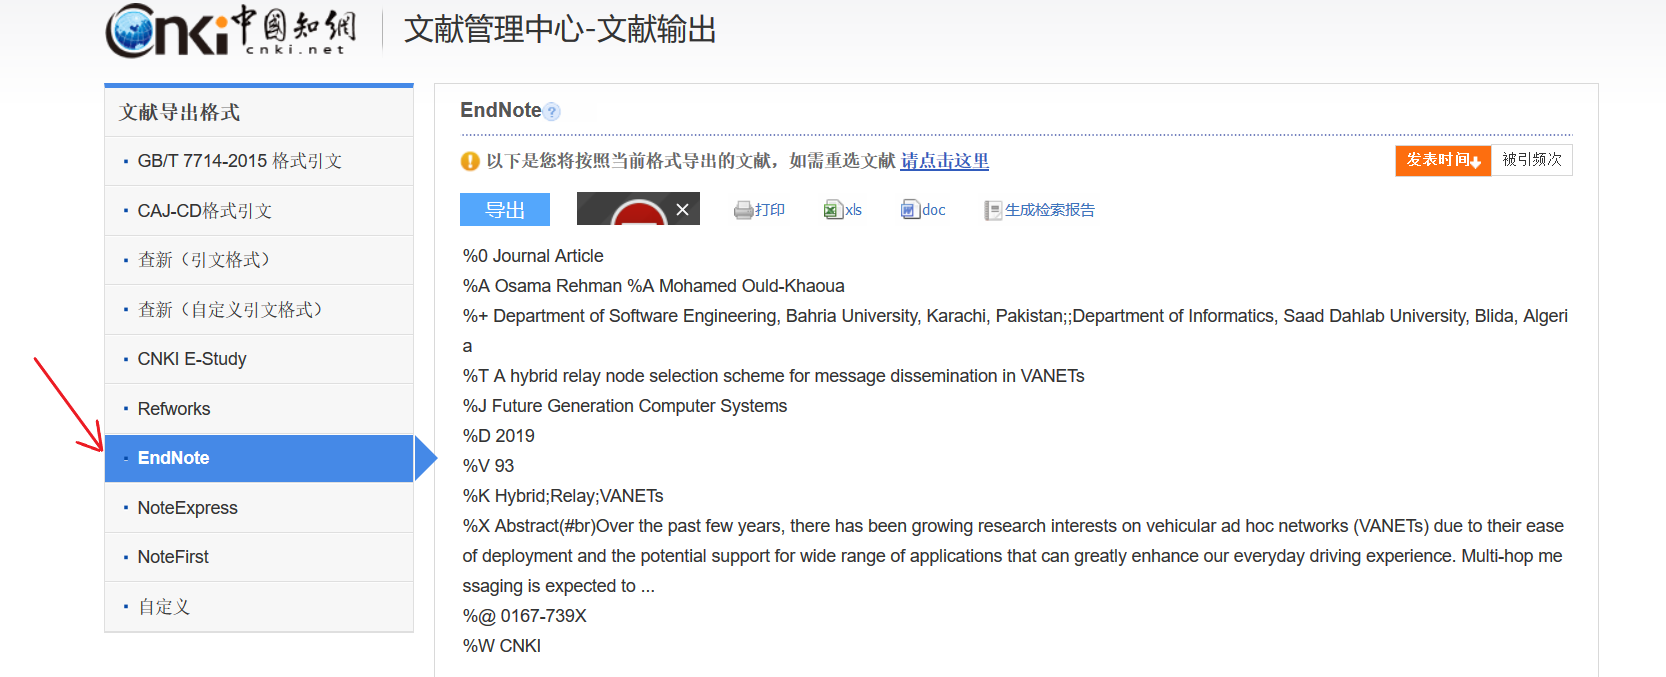Click the red stop sign thumbnail
Viewport: 1666px width, 677px height.
[x=639, y=210]
